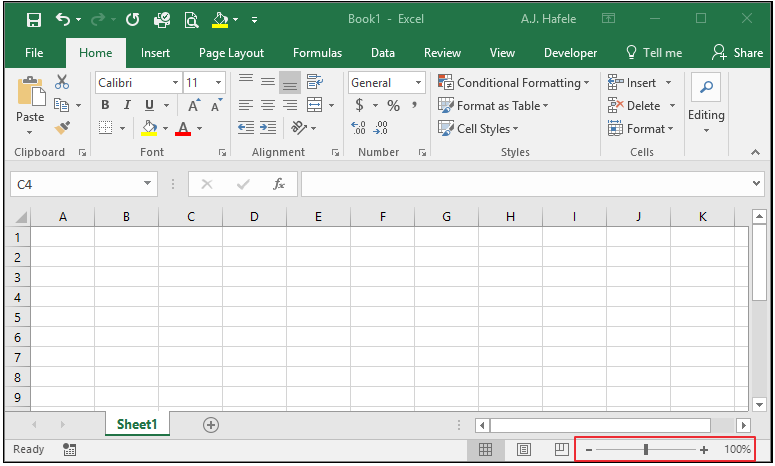Open the Calibri font name dropdown

(175, 83)
